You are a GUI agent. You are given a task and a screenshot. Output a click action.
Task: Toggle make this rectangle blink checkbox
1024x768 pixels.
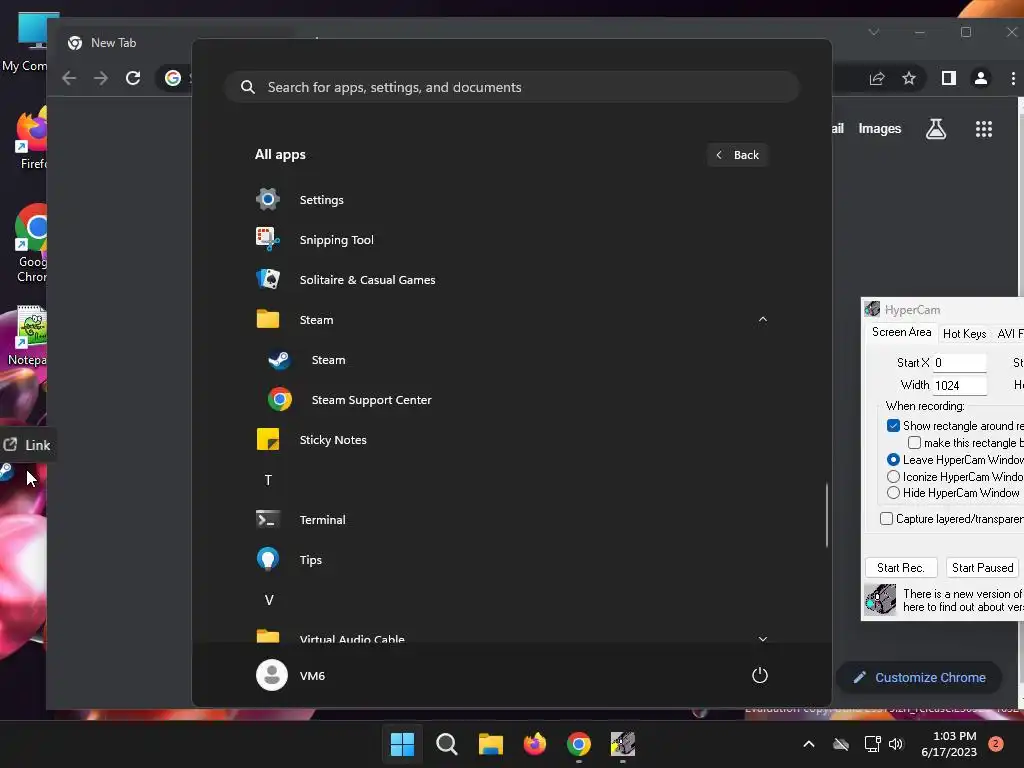click(914, 443)
